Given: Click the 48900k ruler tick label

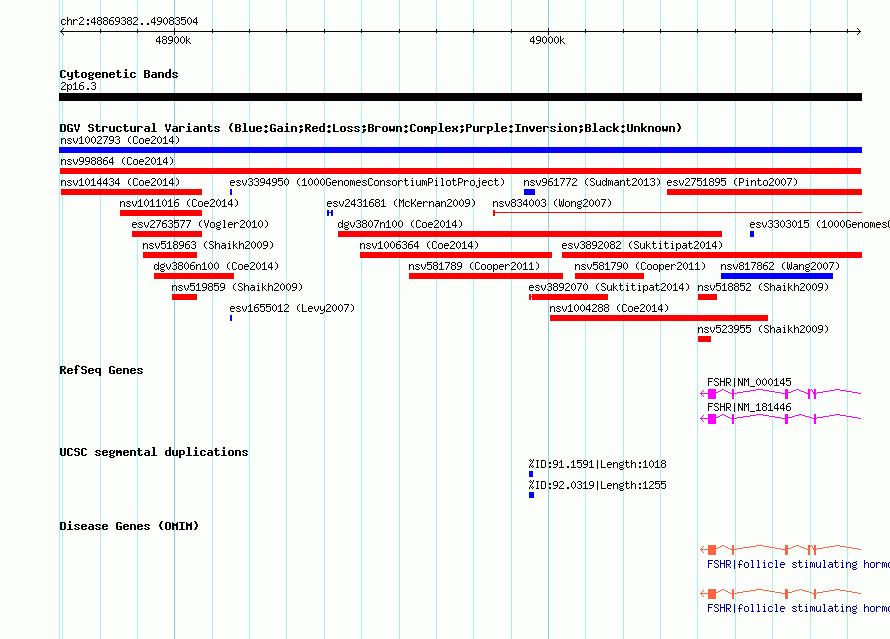Looking at the screenshot, I should [173, 40].
